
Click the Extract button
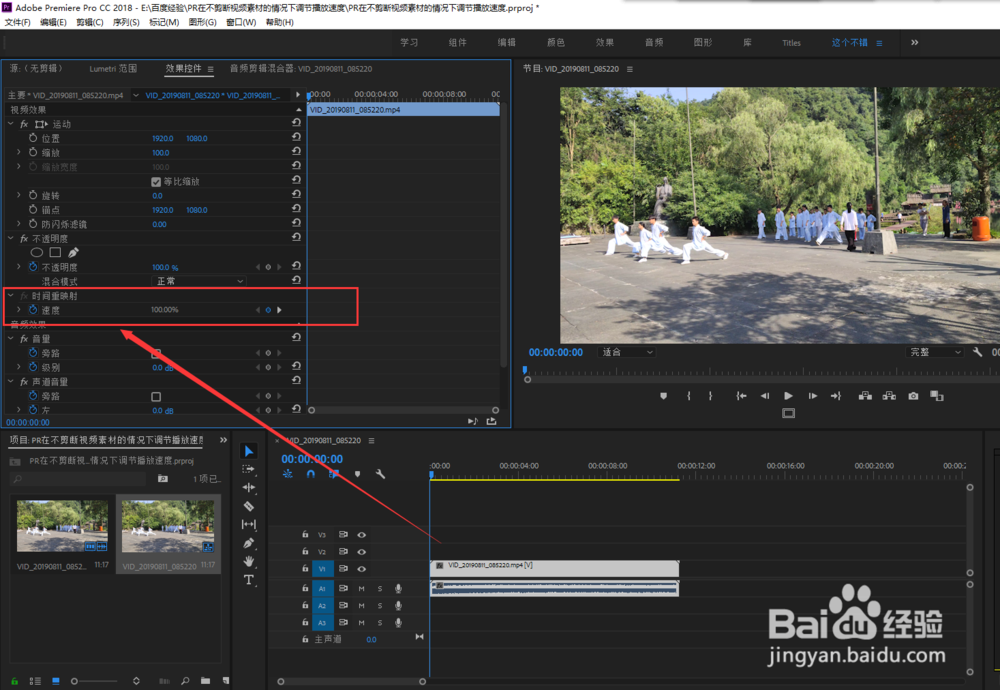[889, 396]
